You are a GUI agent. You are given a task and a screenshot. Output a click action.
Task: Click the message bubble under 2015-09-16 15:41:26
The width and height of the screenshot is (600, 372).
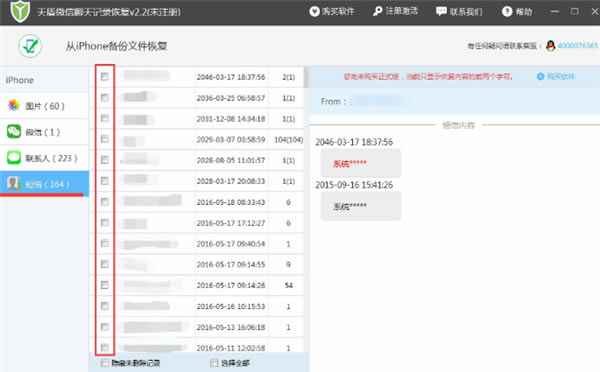361,206
